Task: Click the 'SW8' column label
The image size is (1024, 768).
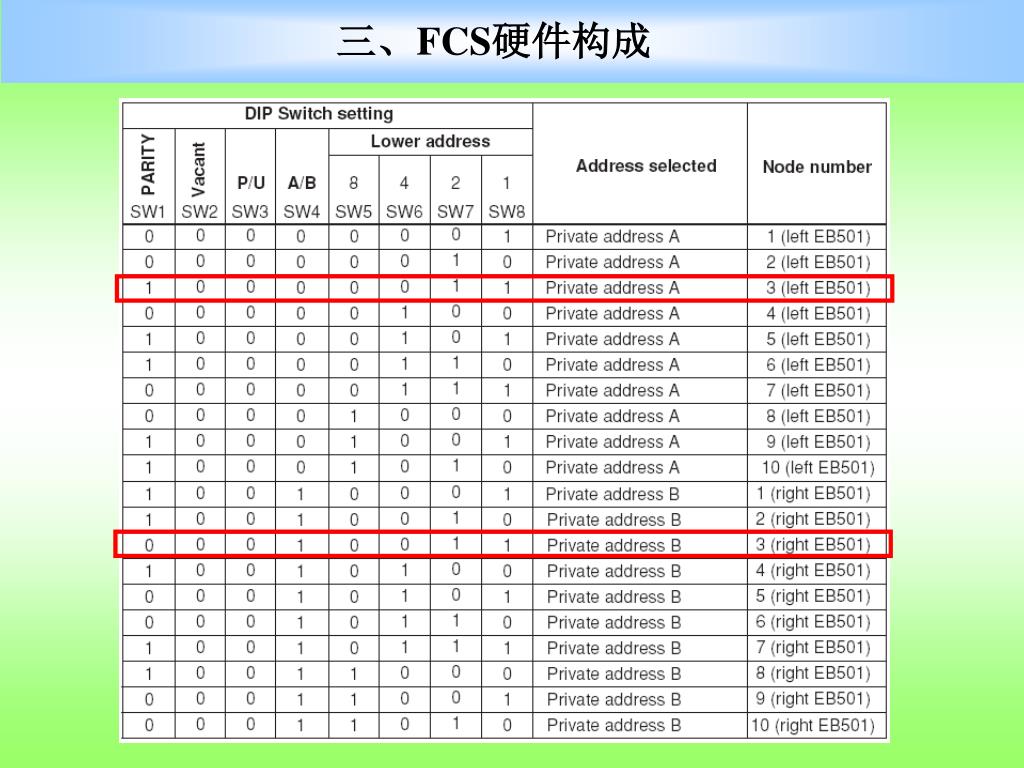Action: click(x=507, y=212)
